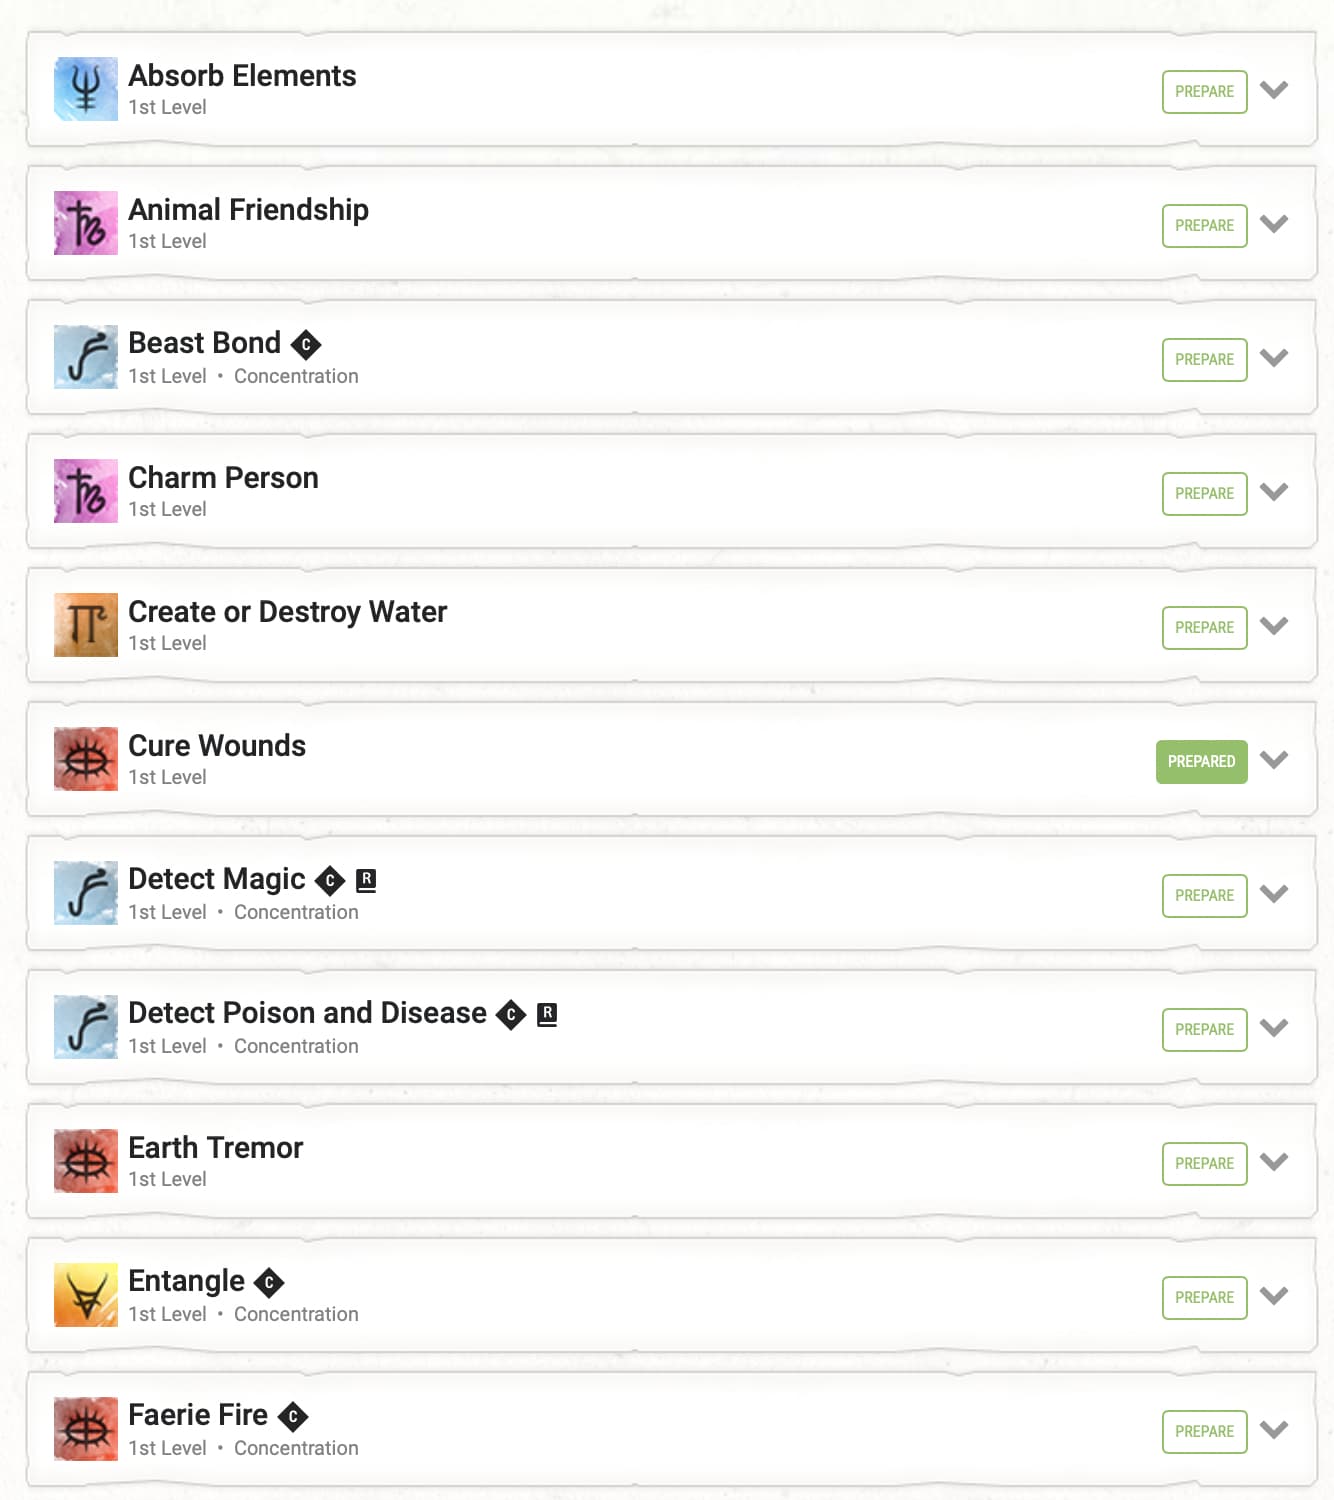Prepare the Entangle spell
The width and height of the screenshot is (1334, 1500).
1205,1298
